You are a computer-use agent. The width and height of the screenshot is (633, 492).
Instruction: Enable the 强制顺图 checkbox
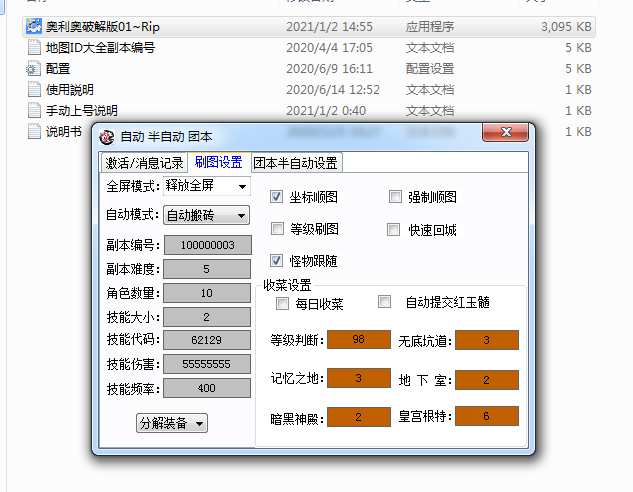(395, 198)
